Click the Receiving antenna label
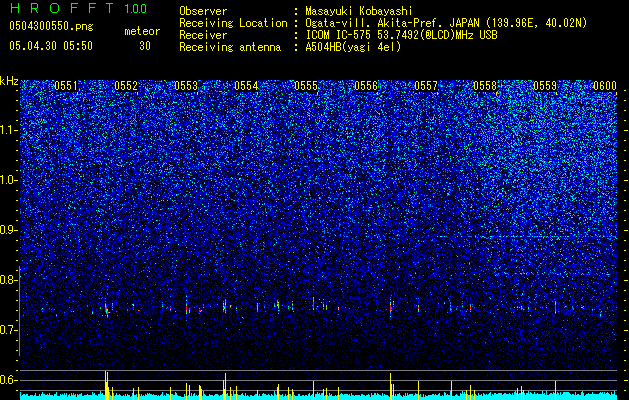 point(230,47)
